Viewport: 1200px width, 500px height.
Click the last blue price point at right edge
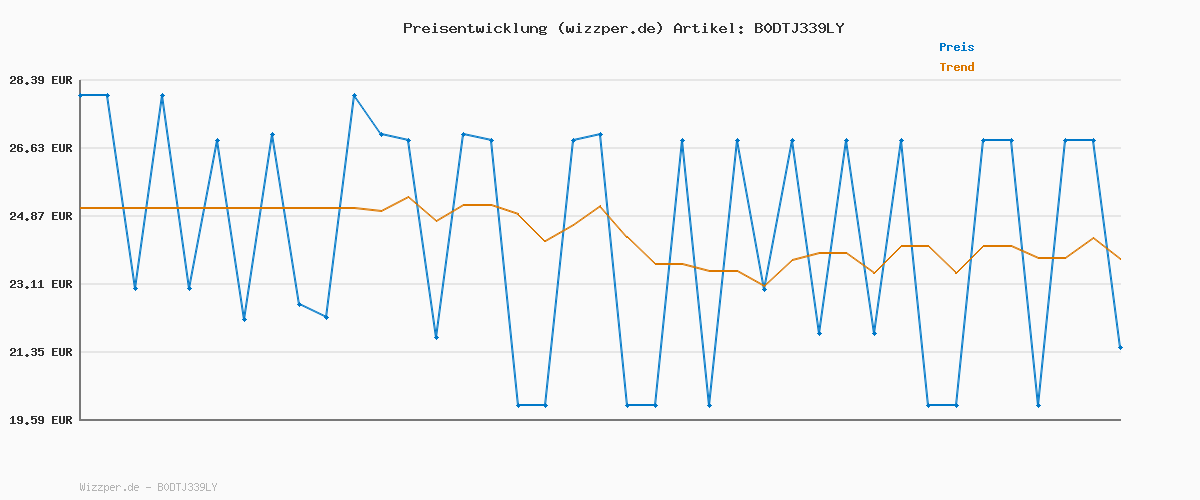[x=1120, y=347]
